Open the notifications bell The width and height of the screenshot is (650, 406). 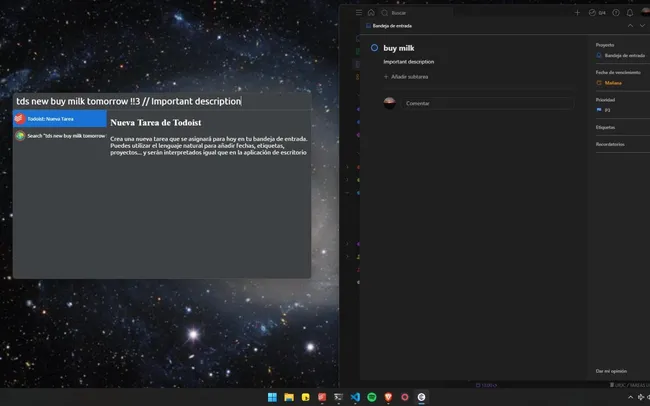point(630,13)
